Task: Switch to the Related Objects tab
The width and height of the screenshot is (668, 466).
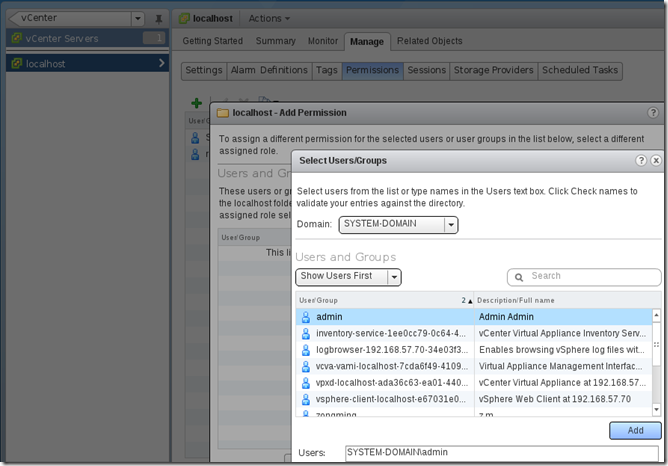Action: pos(429,41)
